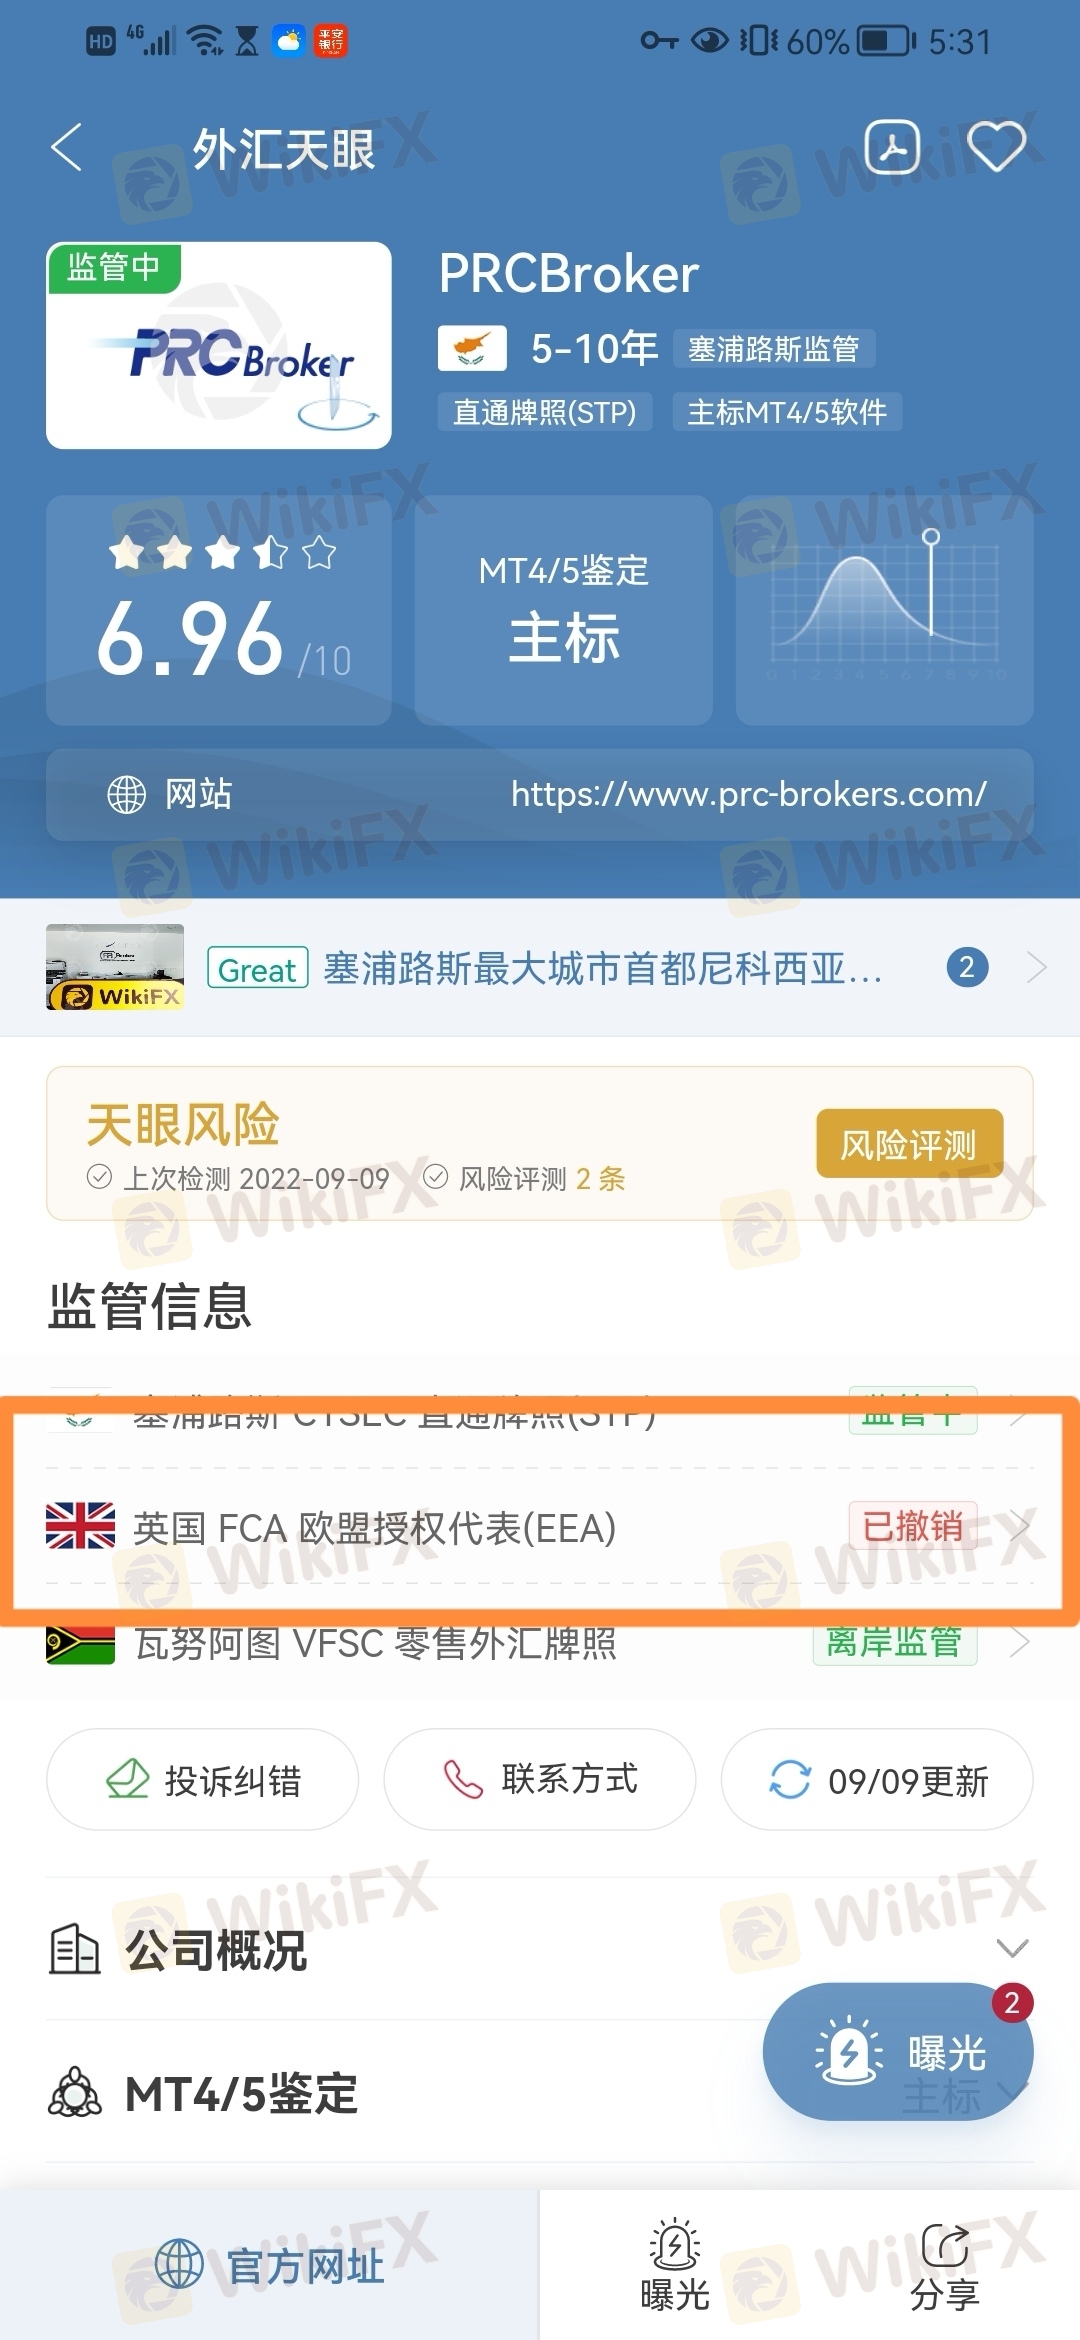Open the 官方网址 tab
1080x2340 pixels.
pyautogui.click(x=270, y=2265)
